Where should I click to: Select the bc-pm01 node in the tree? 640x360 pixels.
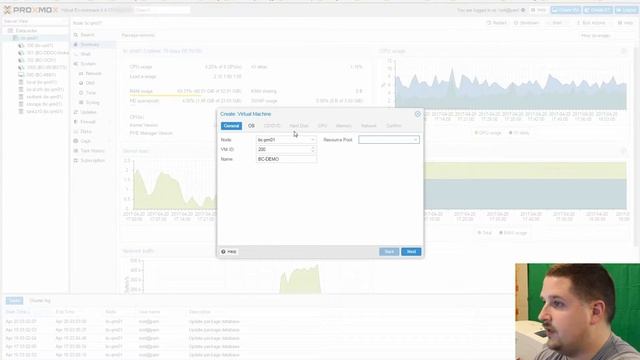(x=29, y=38)
